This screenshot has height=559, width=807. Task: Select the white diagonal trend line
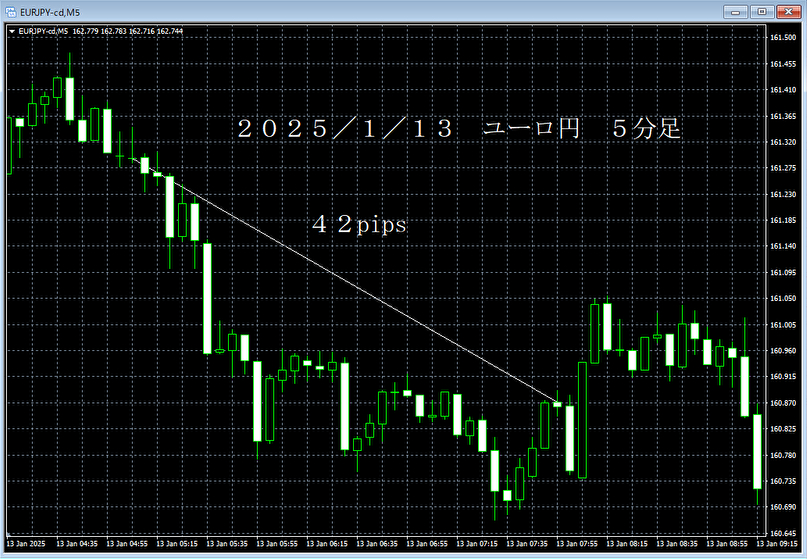345,281
